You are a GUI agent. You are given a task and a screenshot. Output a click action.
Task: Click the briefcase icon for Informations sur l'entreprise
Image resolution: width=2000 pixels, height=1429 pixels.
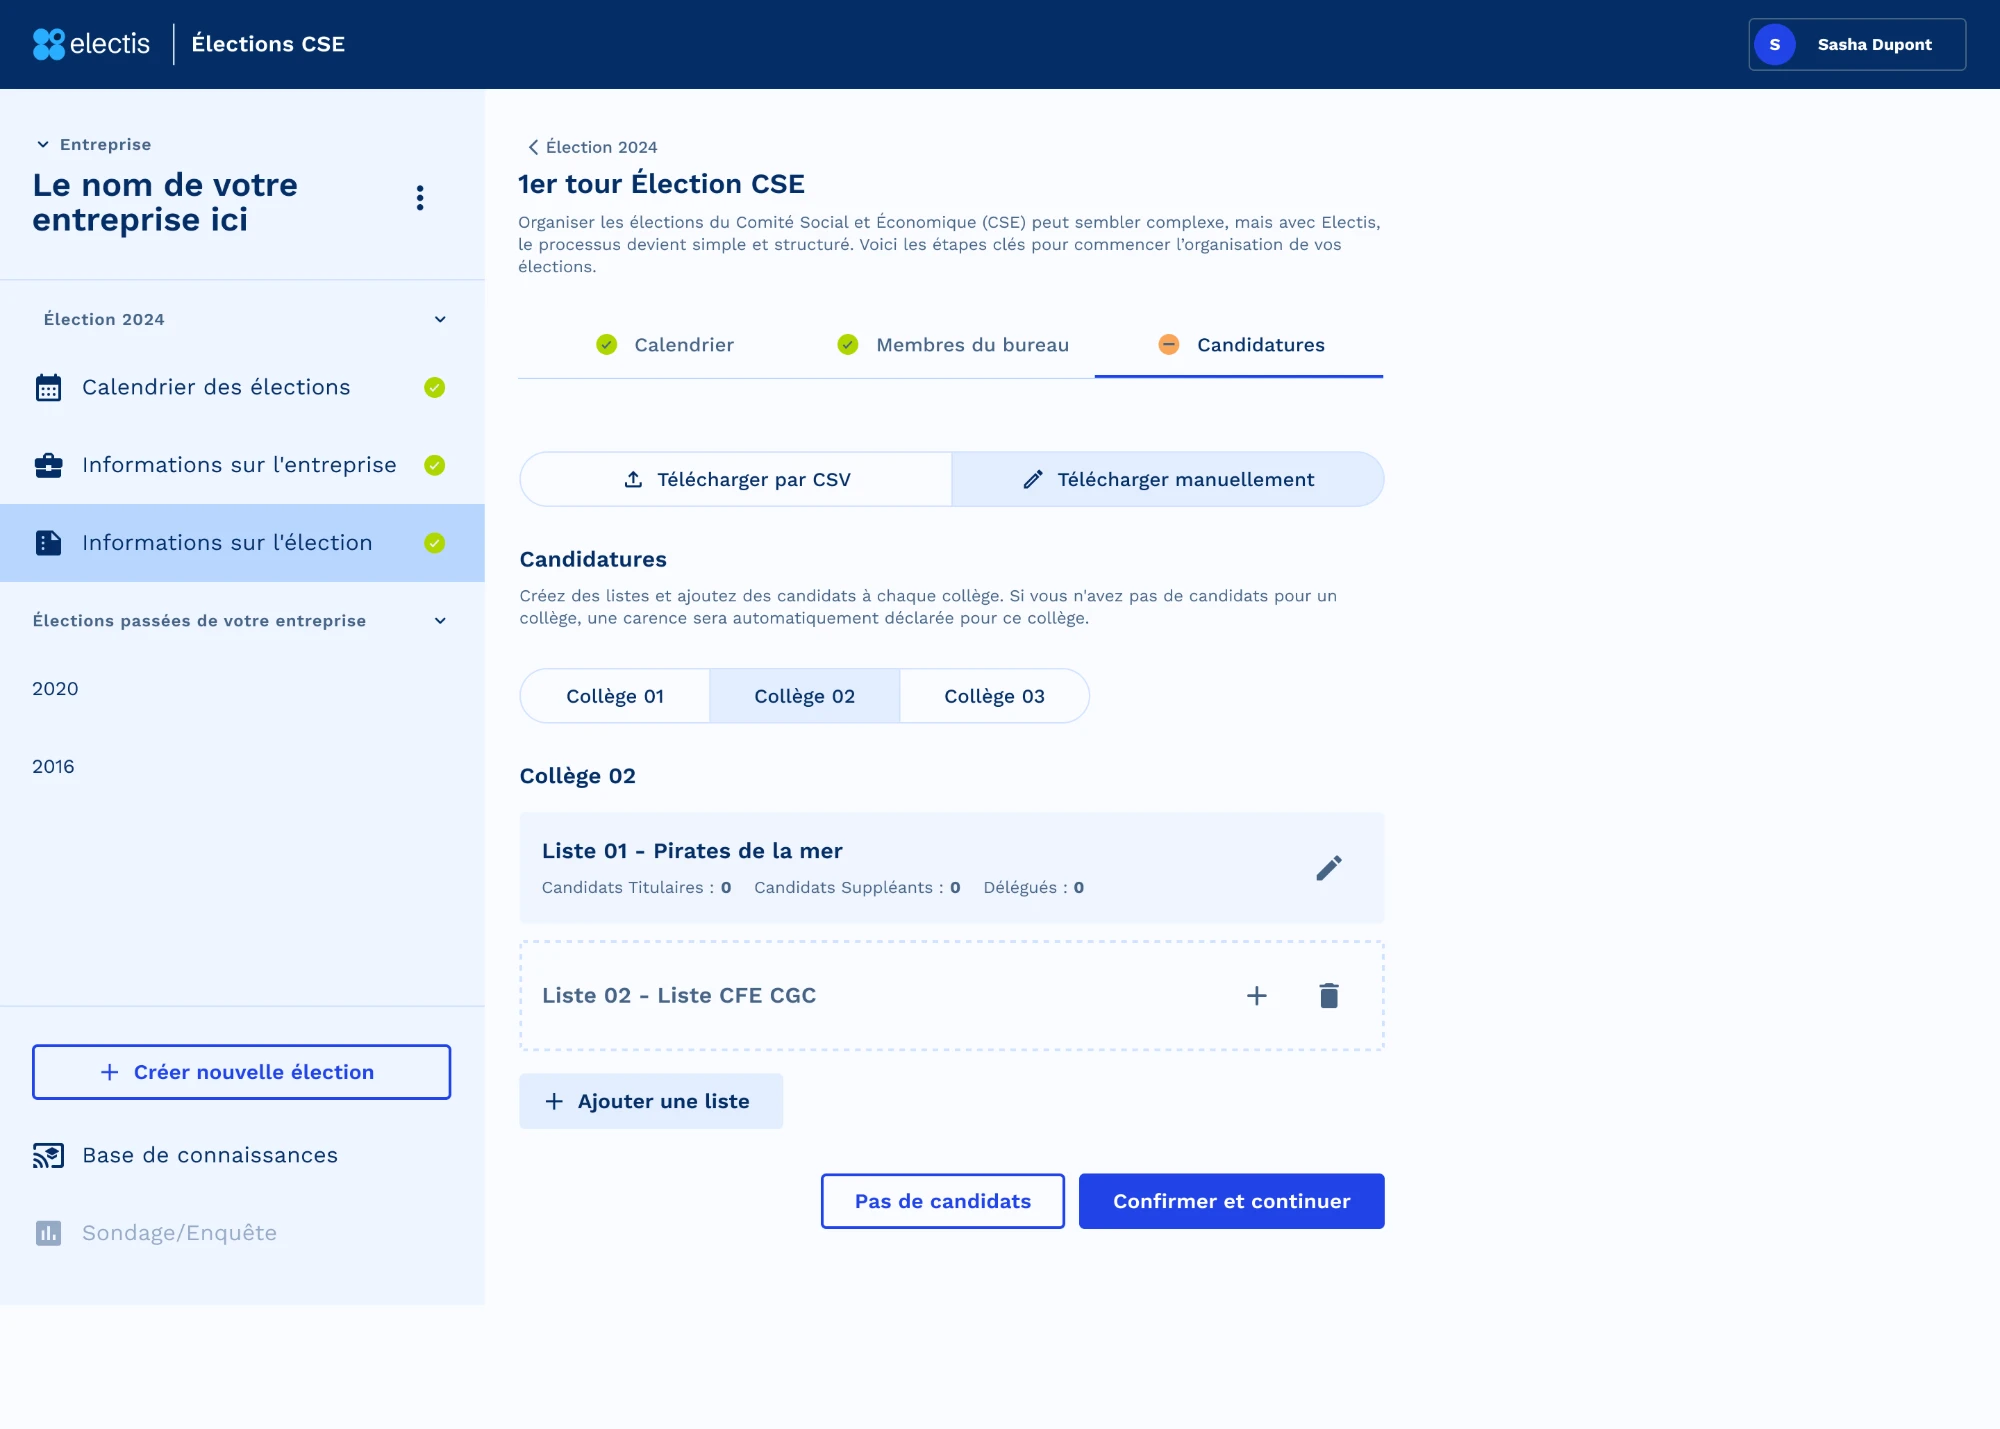(48, 465)
